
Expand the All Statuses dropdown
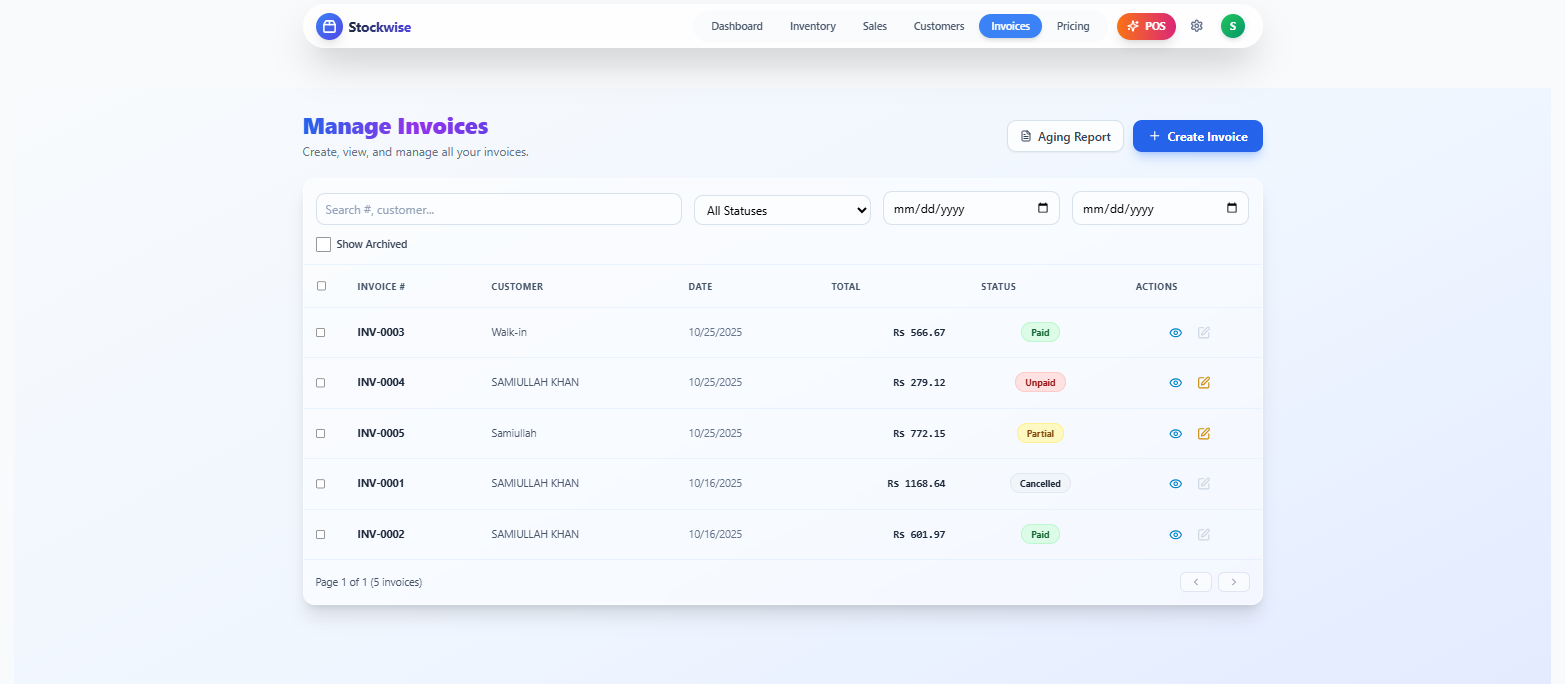[782, 210]
